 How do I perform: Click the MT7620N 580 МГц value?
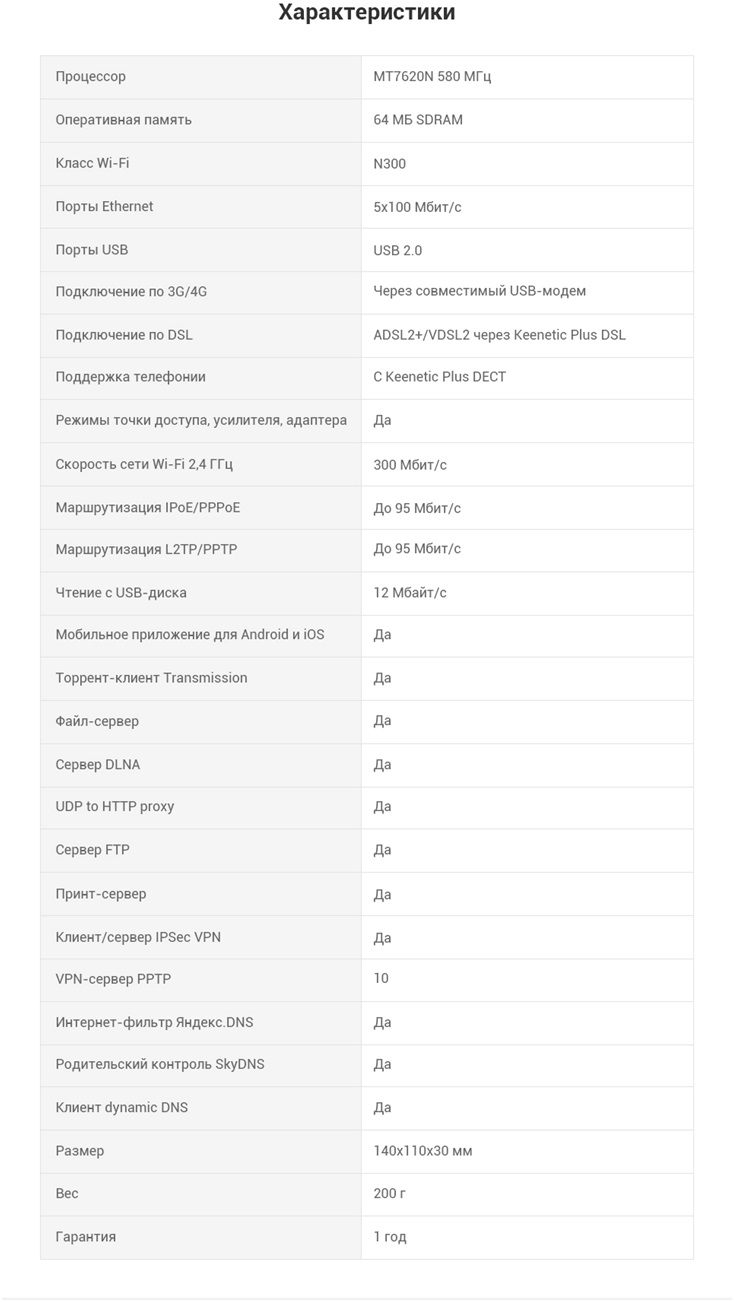pyautogui.click(x=432, y=77)
